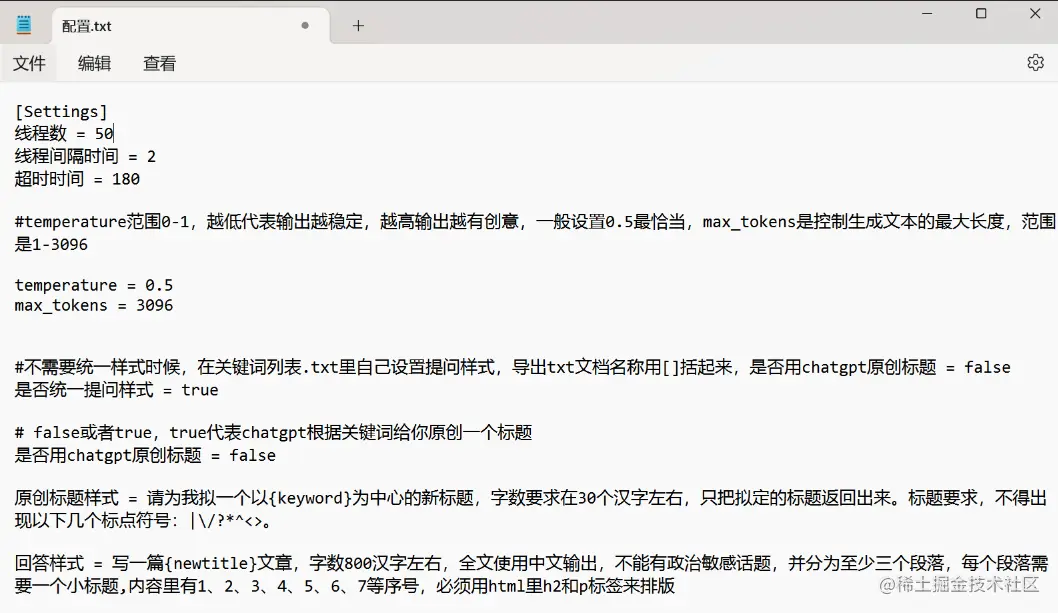
Task: Click the line 是否统一提问样式 = true
Action: 117,390
